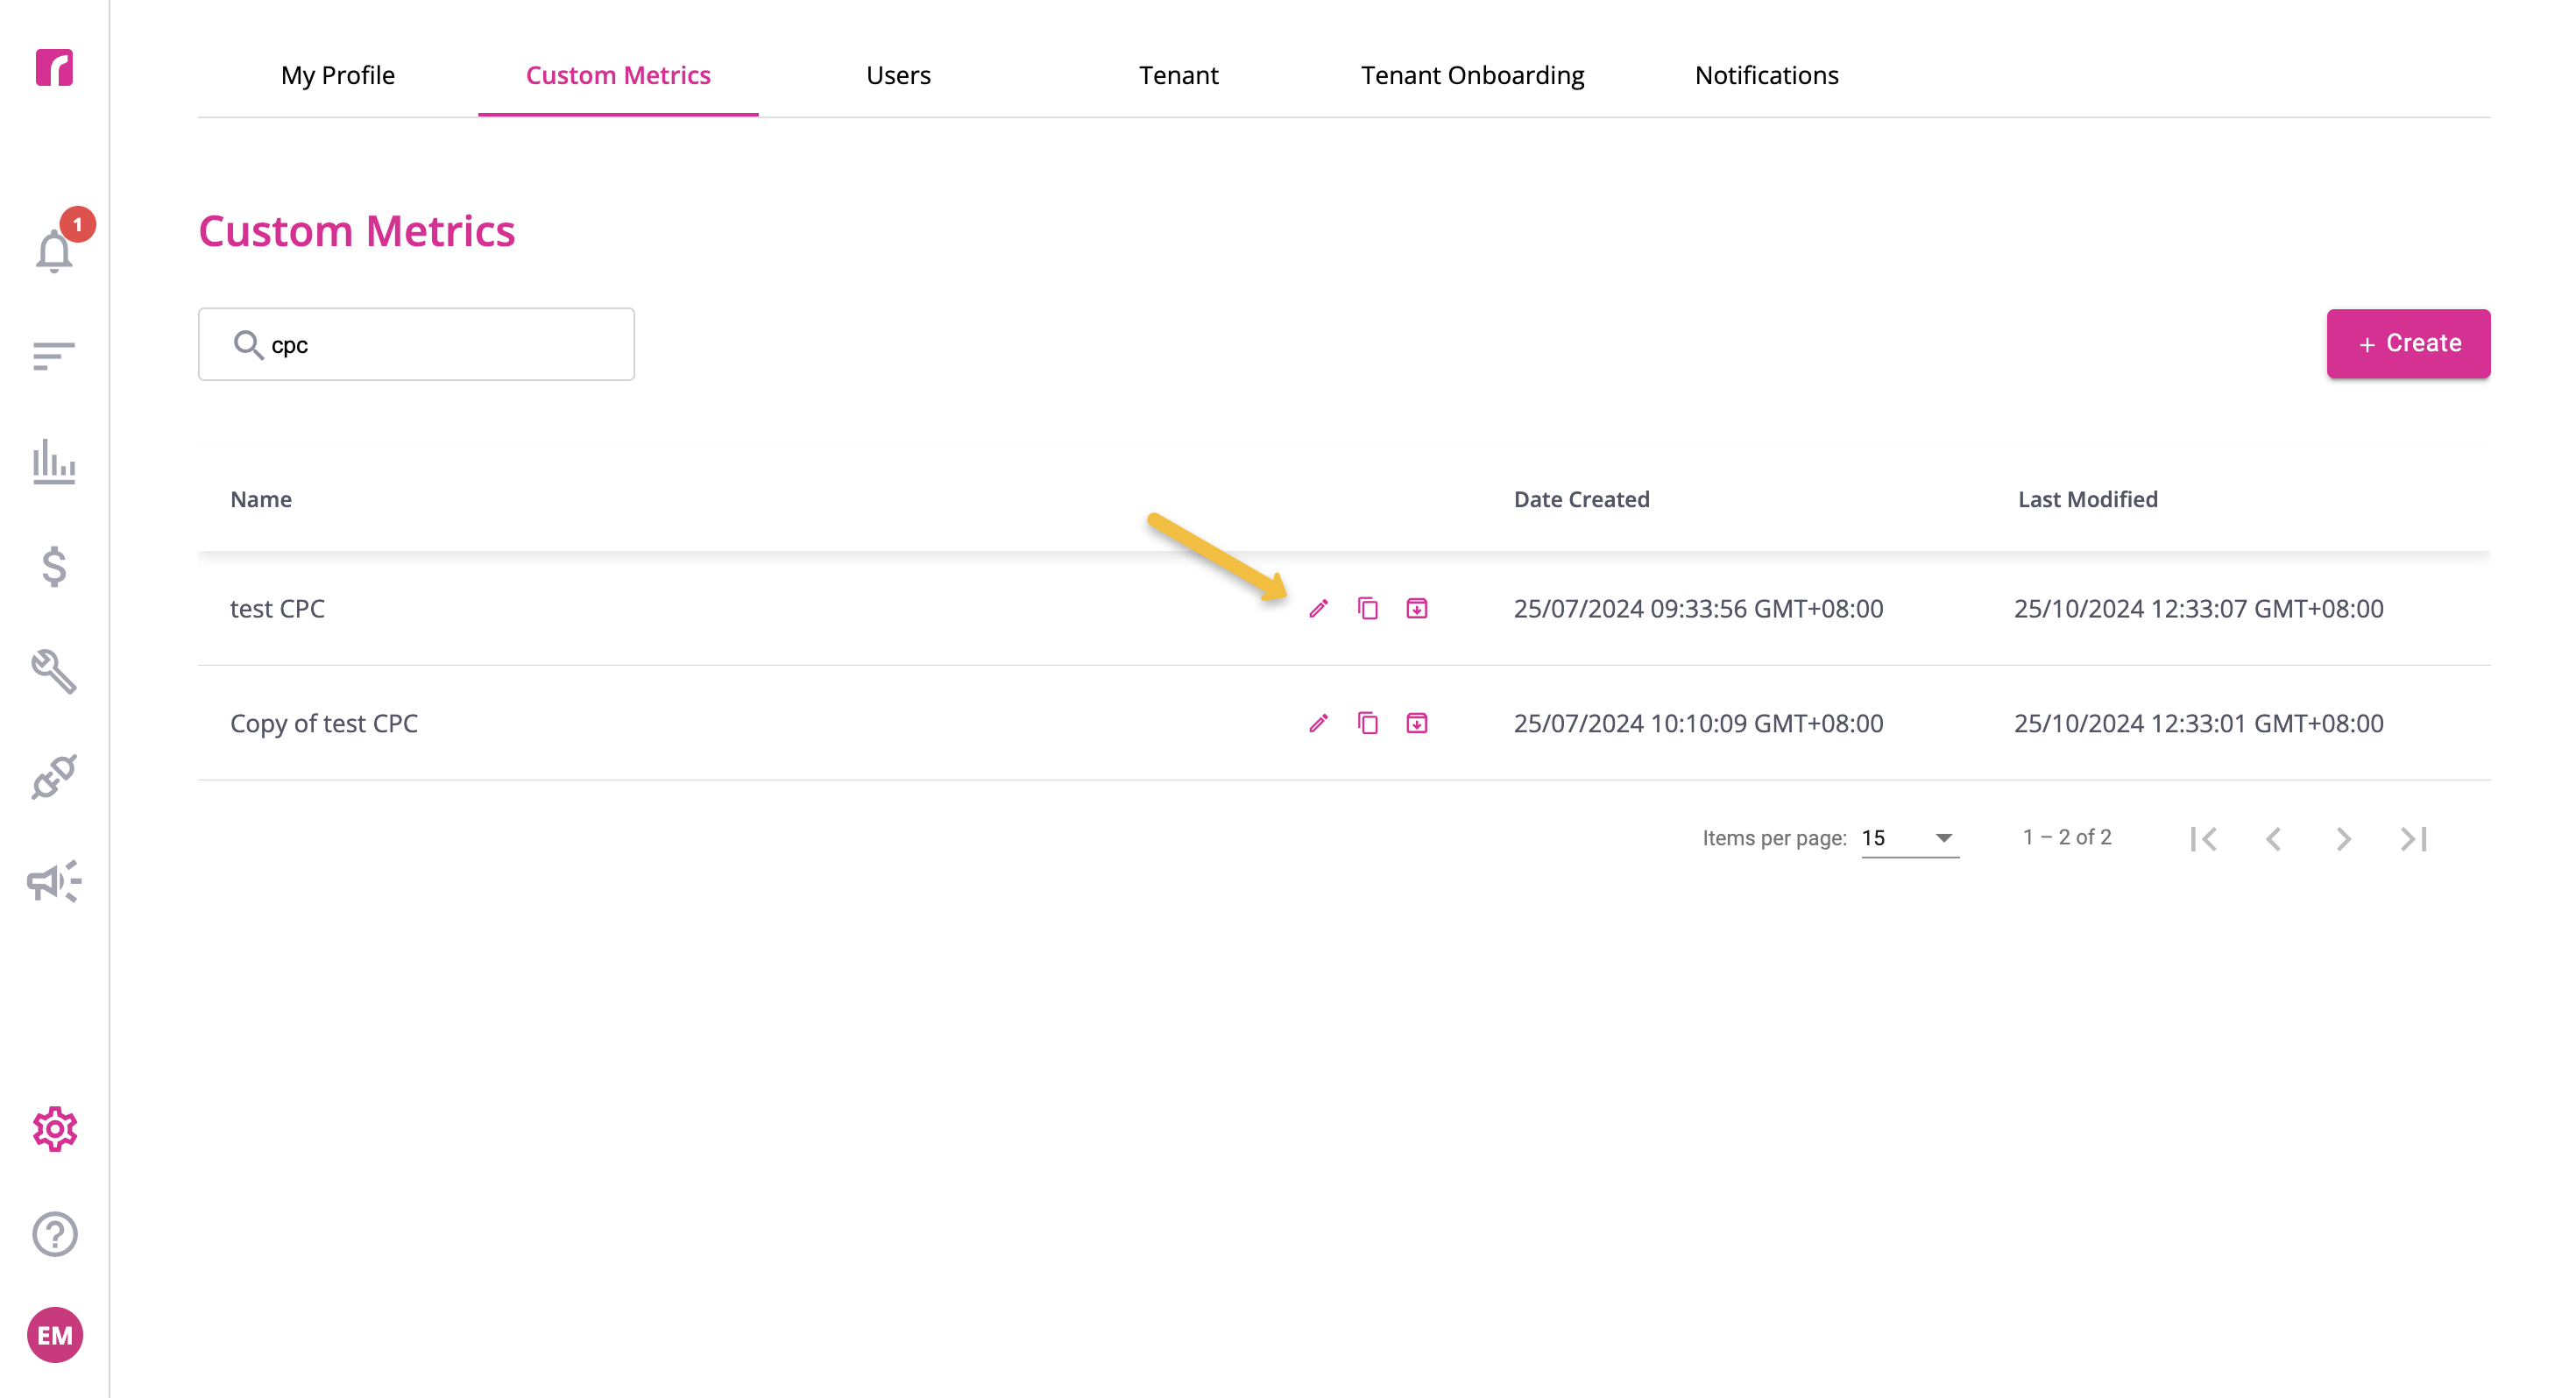
Task: Click the Create button
Action: tap(2408, 344)
